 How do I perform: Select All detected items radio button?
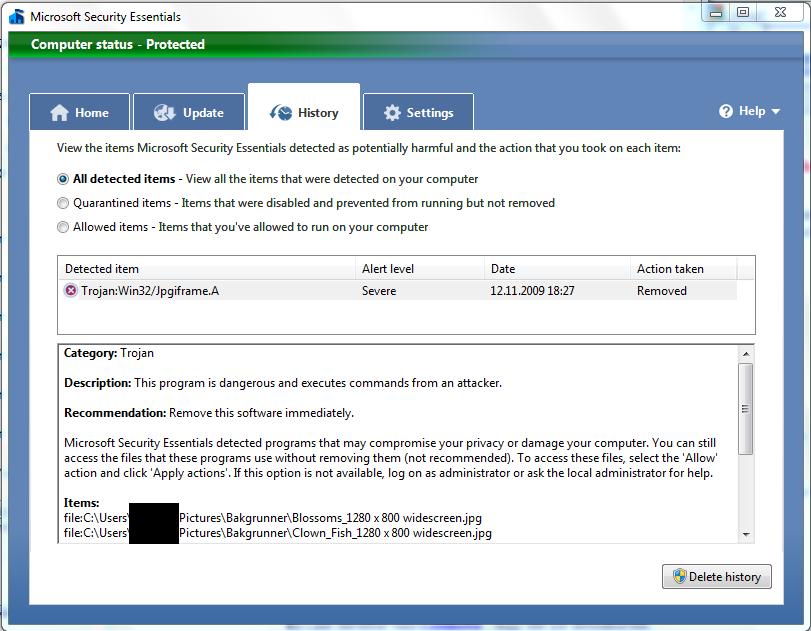63,179
